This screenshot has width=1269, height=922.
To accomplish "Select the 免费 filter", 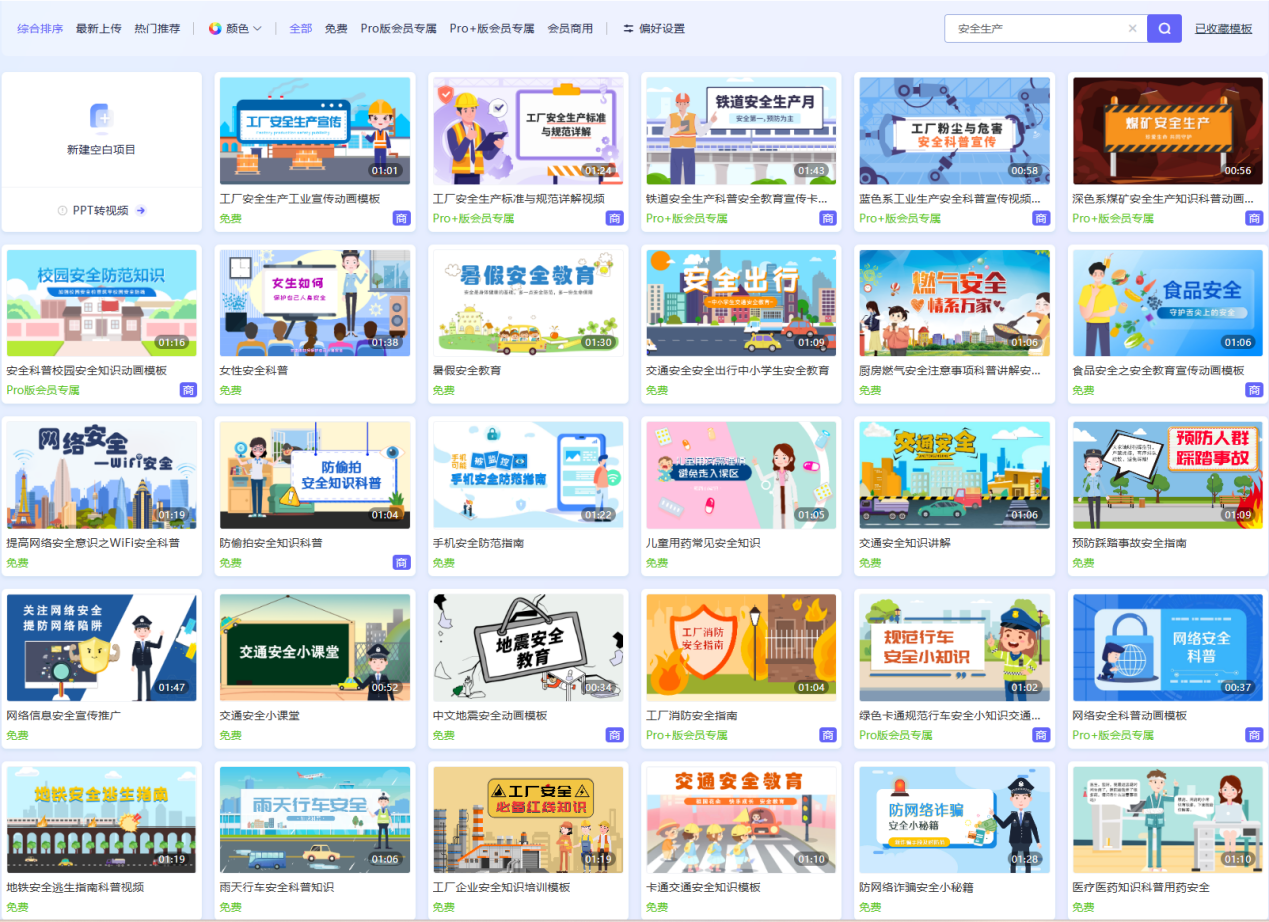I will point(336,28).
